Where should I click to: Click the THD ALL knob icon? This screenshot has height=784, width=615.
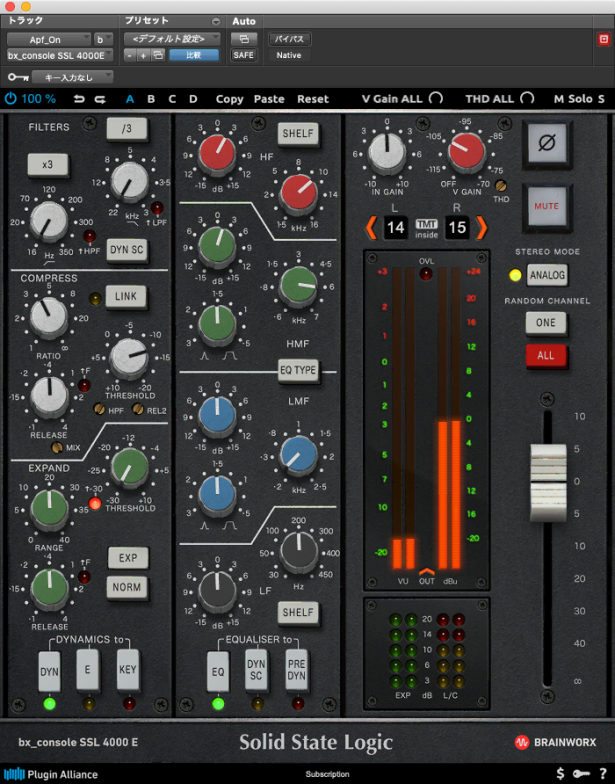(527, 98)
